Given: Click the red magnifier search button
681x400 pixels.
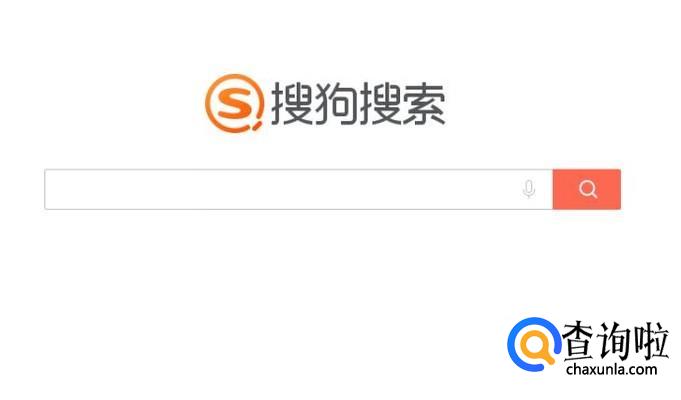Looking at the screenshot, I should 587,189.
